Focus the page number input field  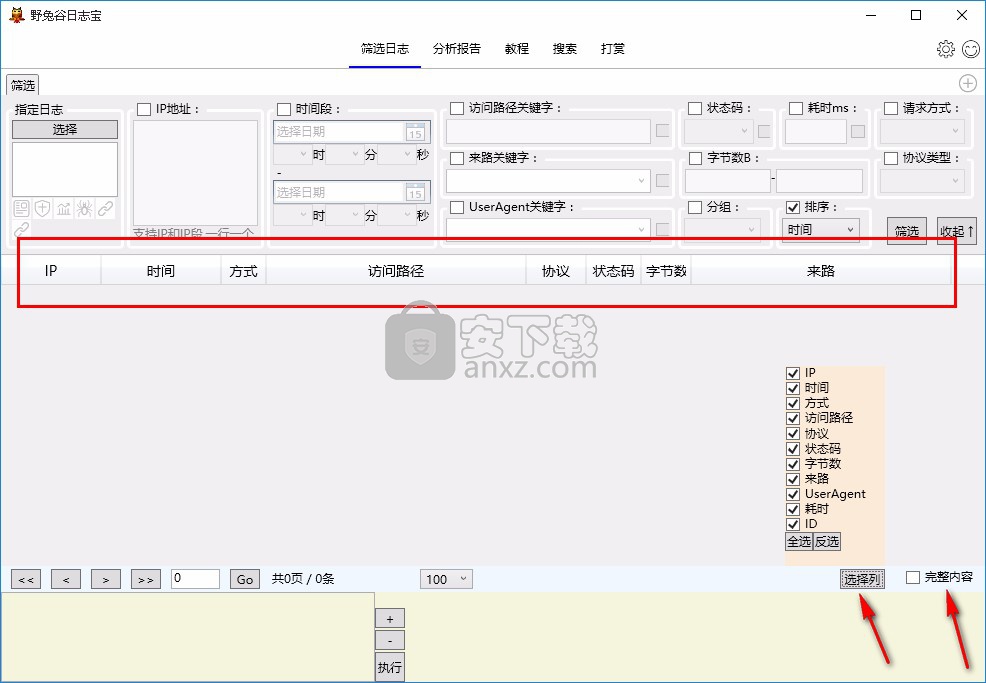[196, 579]
